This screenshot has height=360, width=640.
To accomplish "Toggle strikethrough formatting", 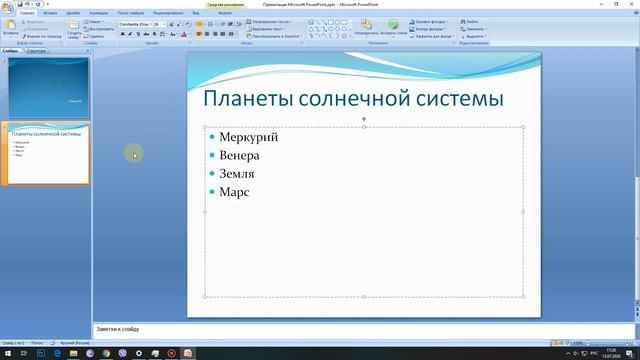I will coord(146,34).
